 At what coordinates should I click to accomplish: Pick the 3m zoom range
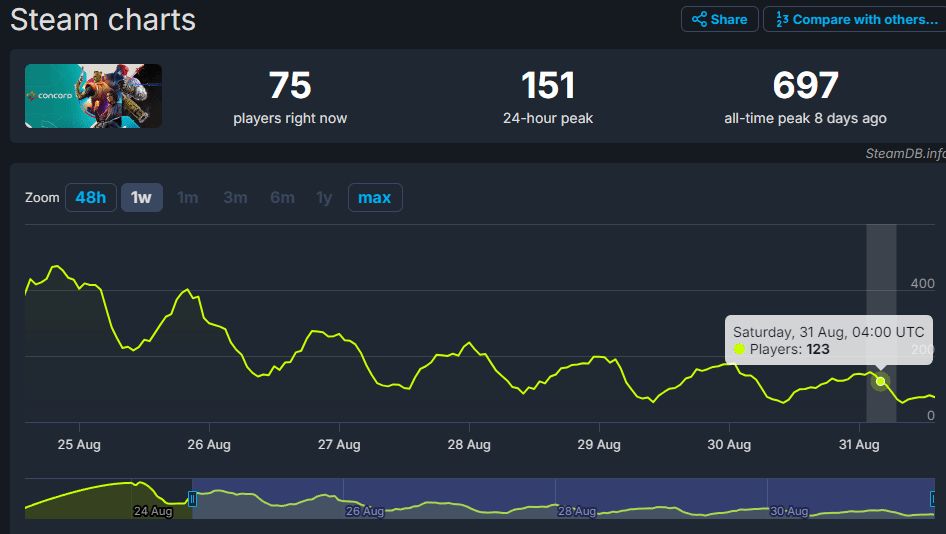235,197
